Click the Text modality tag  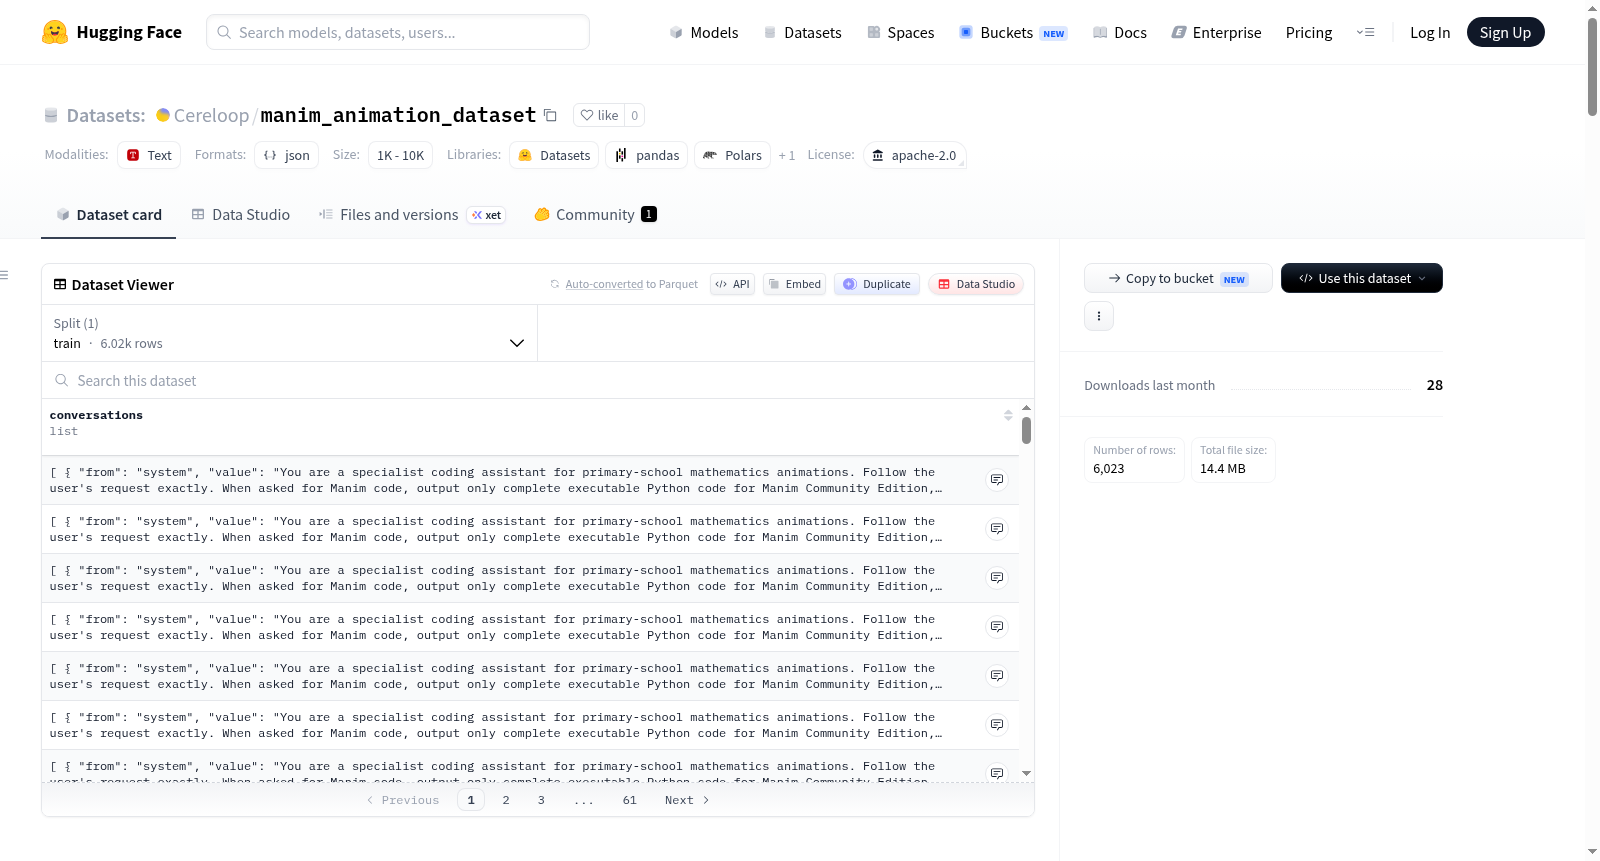pyautogui.click(x=149, y=155)
